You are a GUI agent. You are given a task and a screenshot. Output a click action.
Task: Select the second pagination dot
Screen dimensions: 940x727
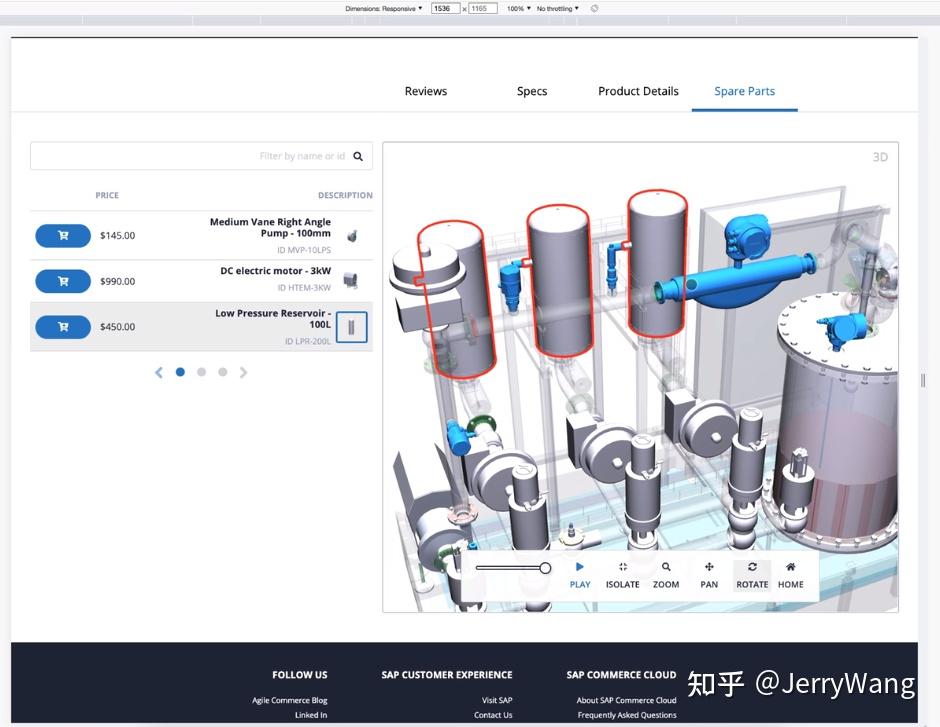pos(201,371)
